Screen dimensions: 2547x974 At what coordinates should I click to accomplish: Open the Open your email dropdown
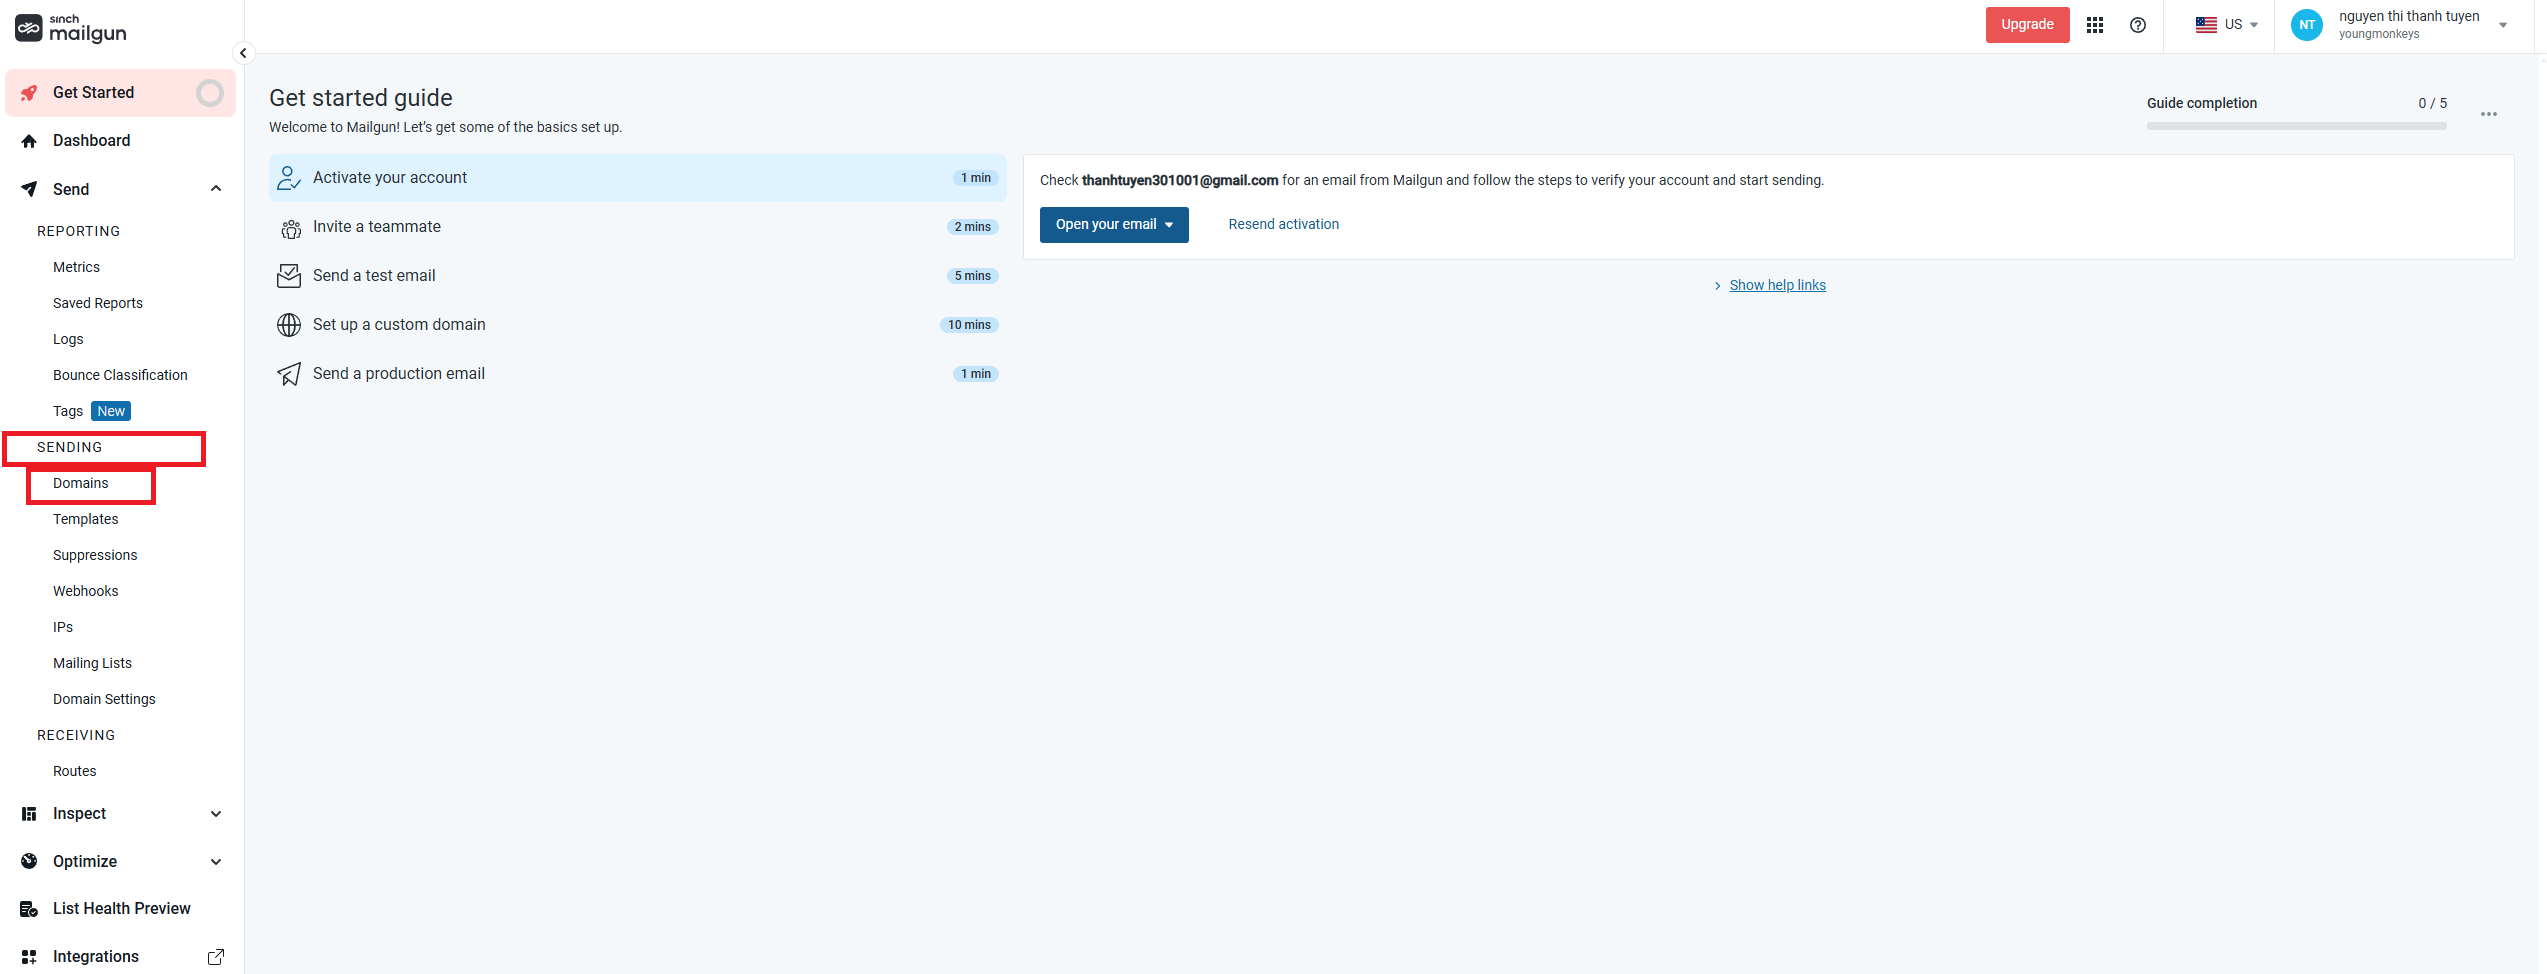1114,225
